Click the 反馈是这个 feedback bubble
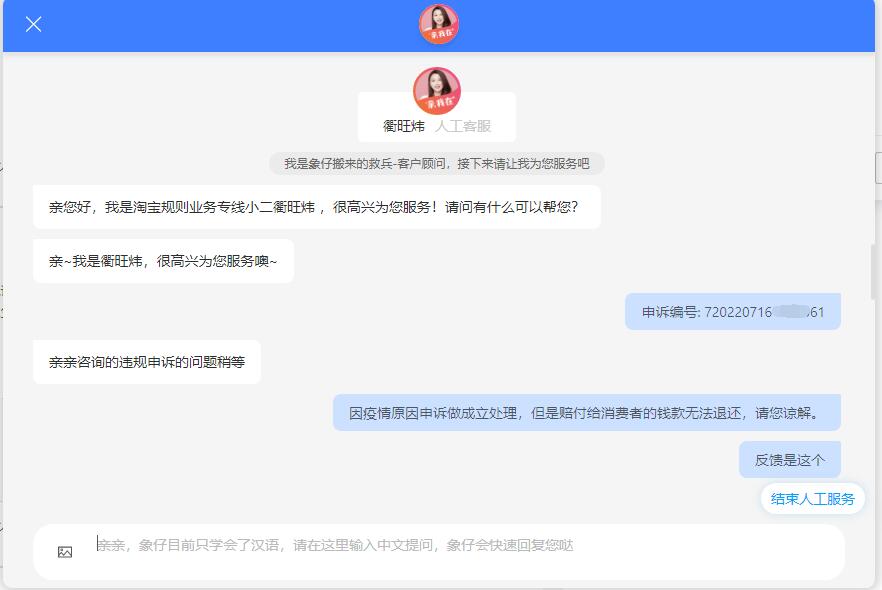882x590 pixels. pyautogui.click(x=789, y=459)
